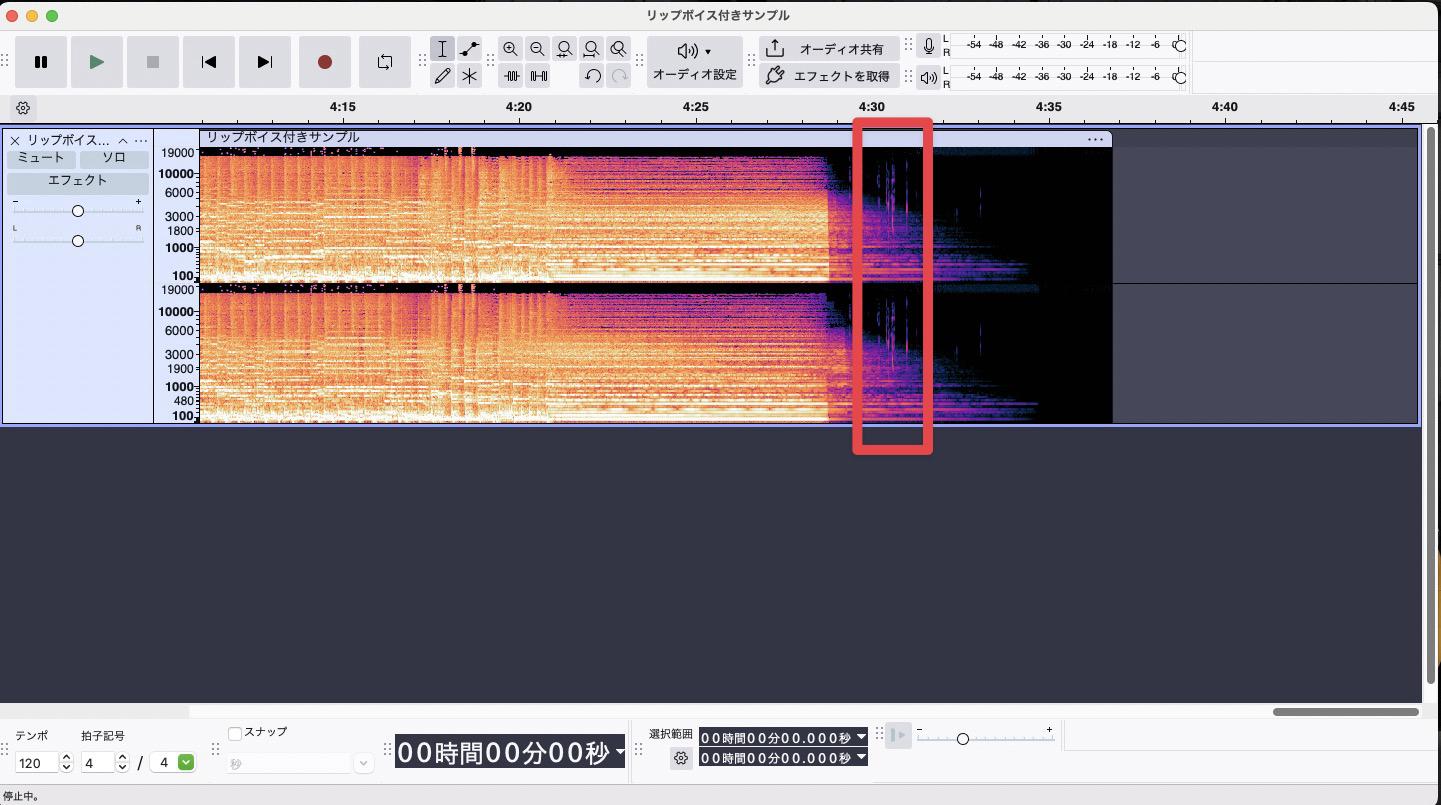1441x805 pixels.
Task: Click the Undo arrow icon
Action: (592, 76)
